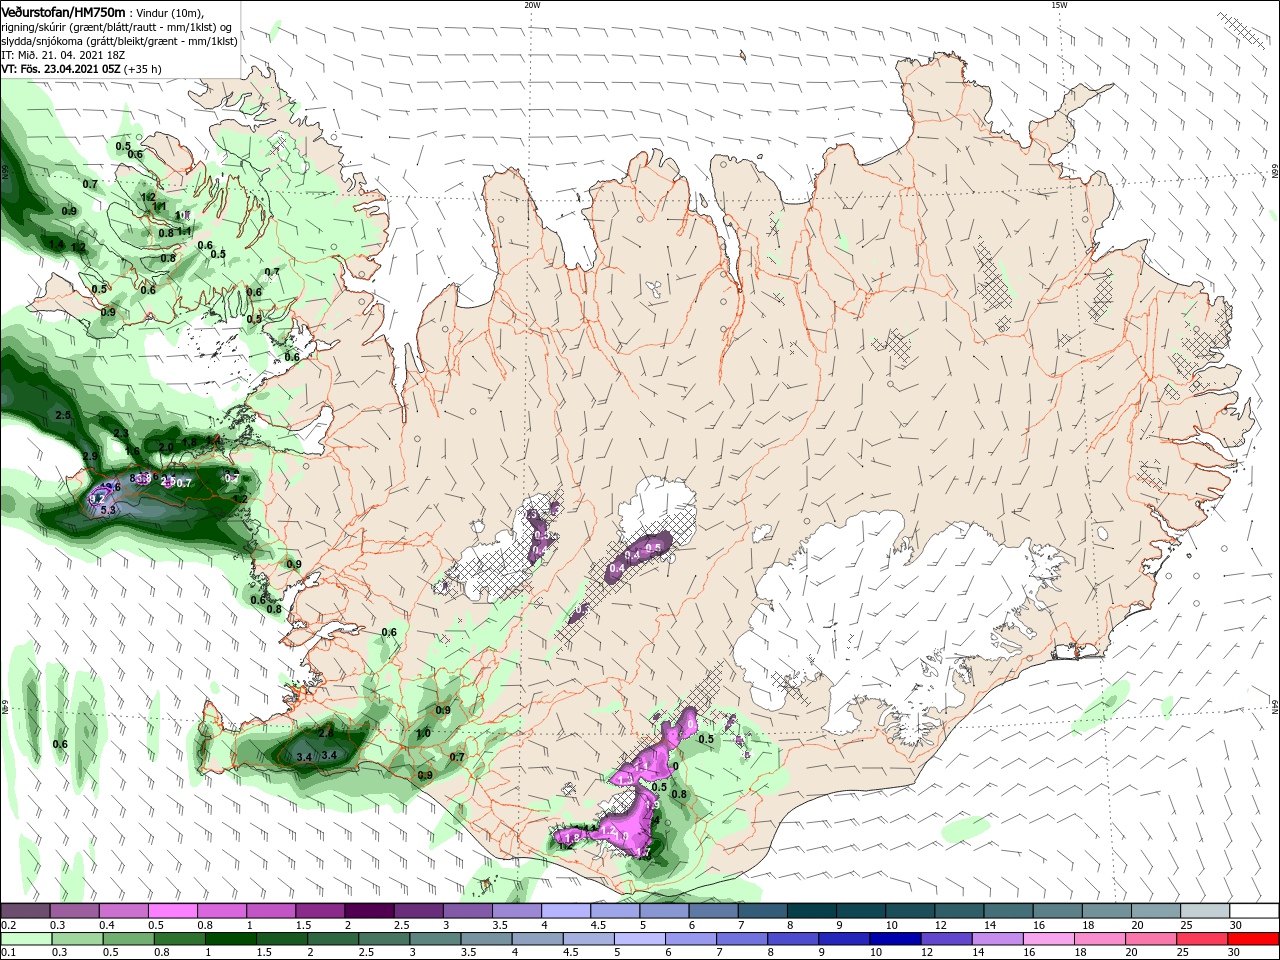Click the 'VT: Fös. 23.04.2021 05Z' valid time
Viewport: 1280px width, 960px height.
point(61,70)
